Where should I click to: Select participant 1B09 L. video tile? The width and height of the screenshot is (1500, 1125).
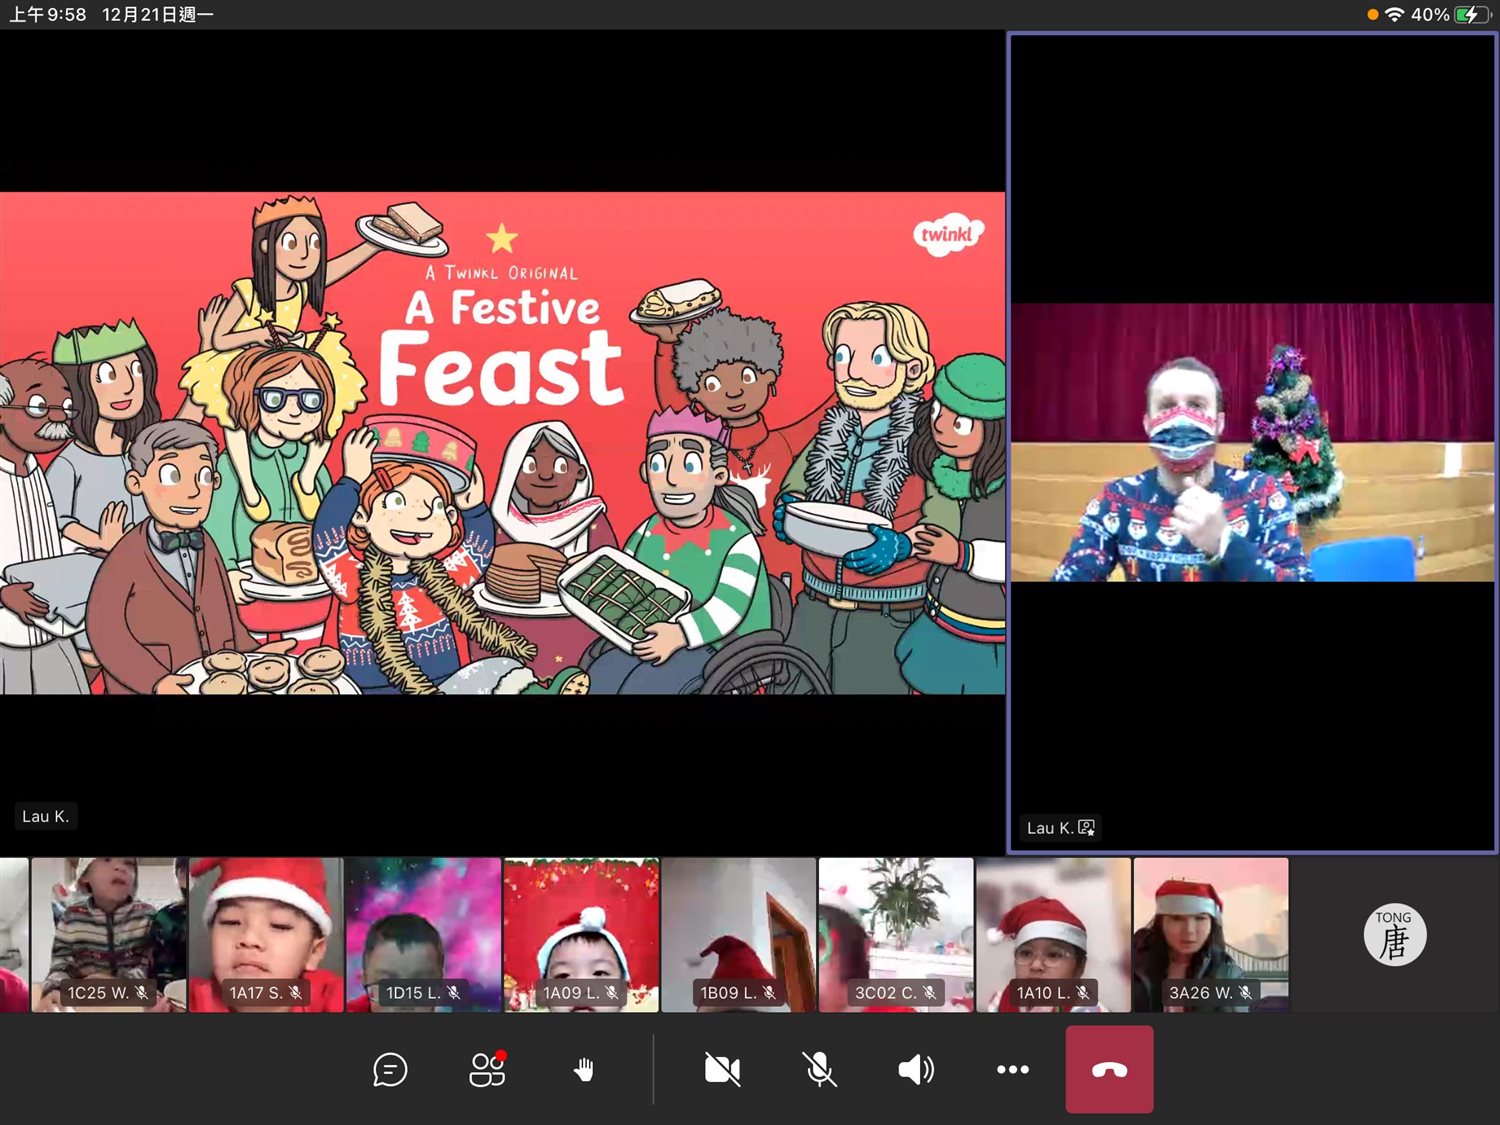click(739, 935)
